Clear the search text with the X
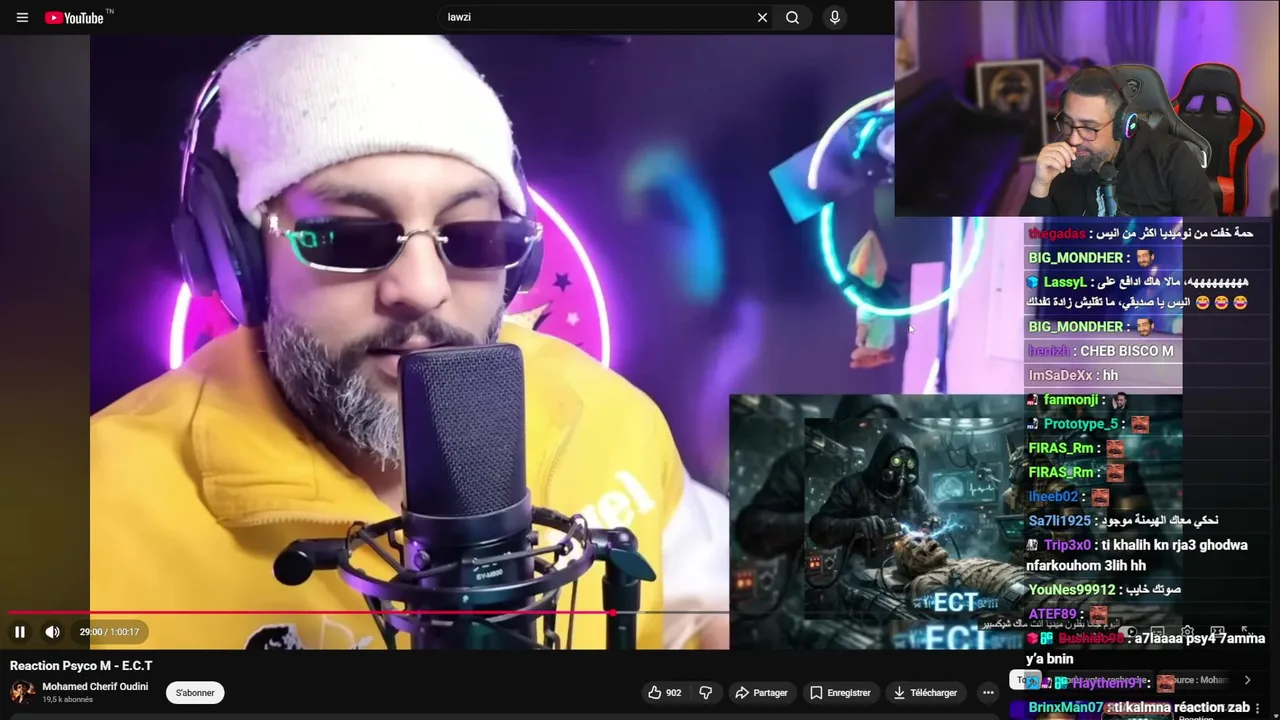1280x720 pixels. pyautogui.click(x=762, y=17)
